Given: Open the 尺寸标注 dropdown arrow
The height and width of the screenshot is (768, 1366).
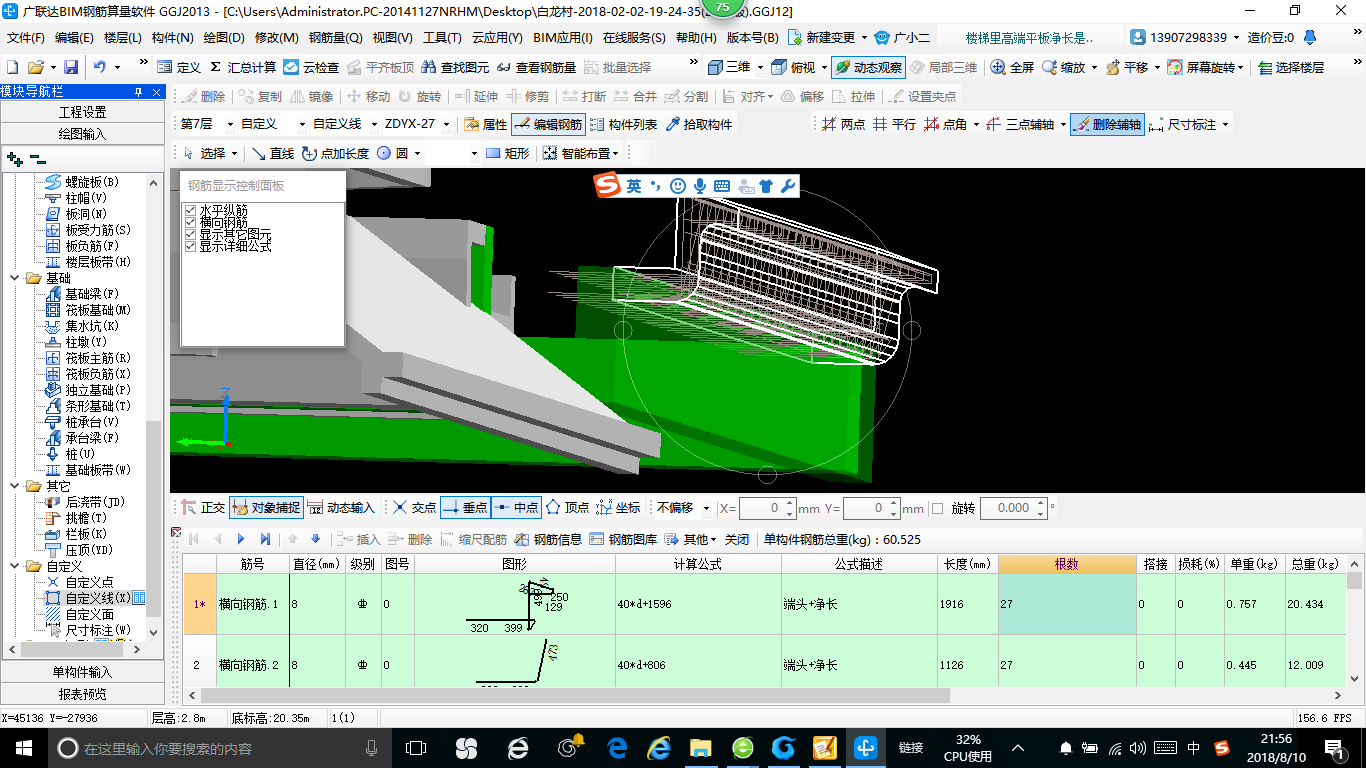Looking at the screenshot, I should point(1225,125).
